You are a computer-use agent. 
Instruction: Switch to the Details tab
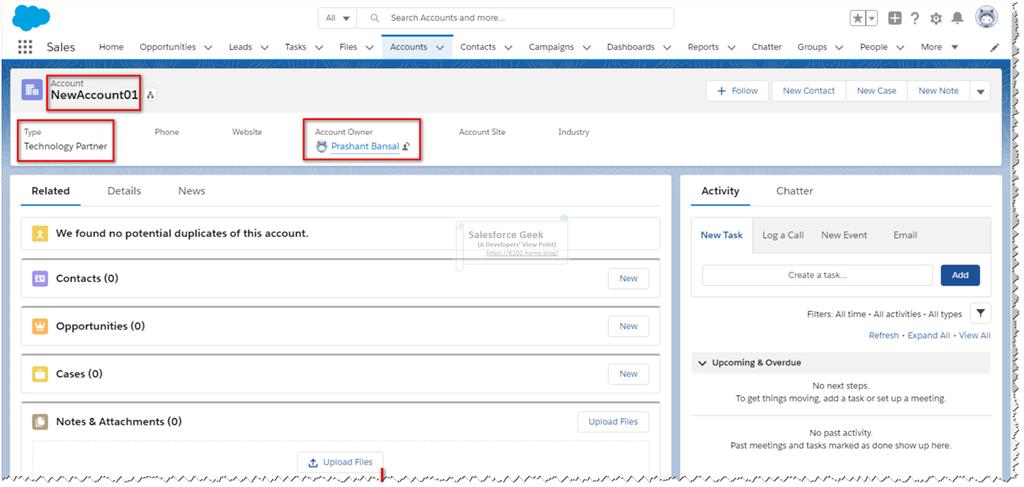[x=124, y=191]
